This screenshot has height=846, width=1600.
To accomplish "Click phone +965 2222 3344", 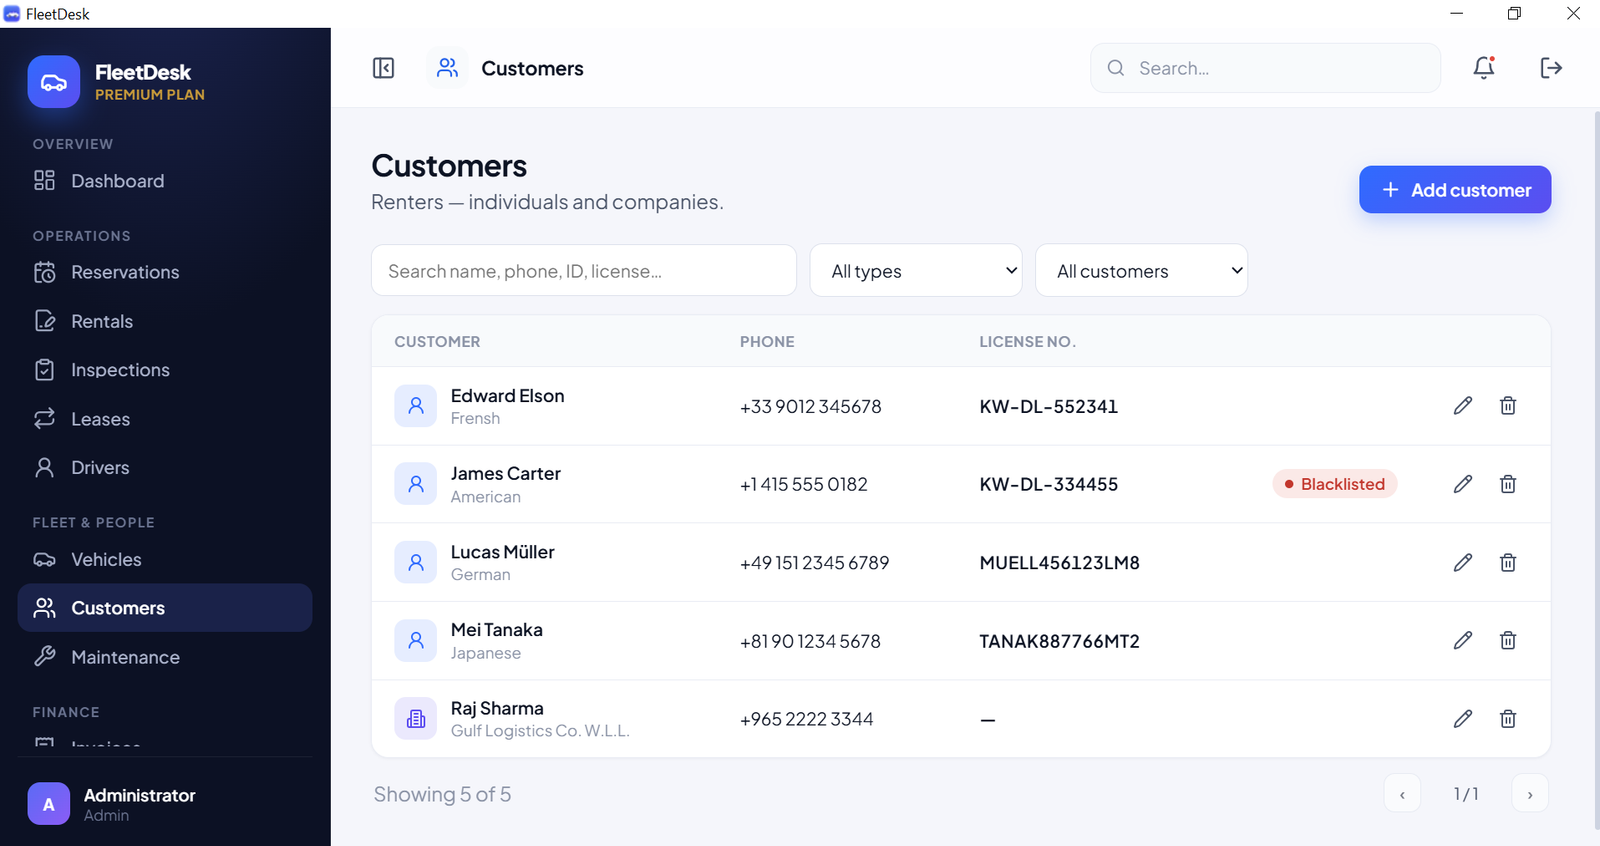I will tap(806, 720).
